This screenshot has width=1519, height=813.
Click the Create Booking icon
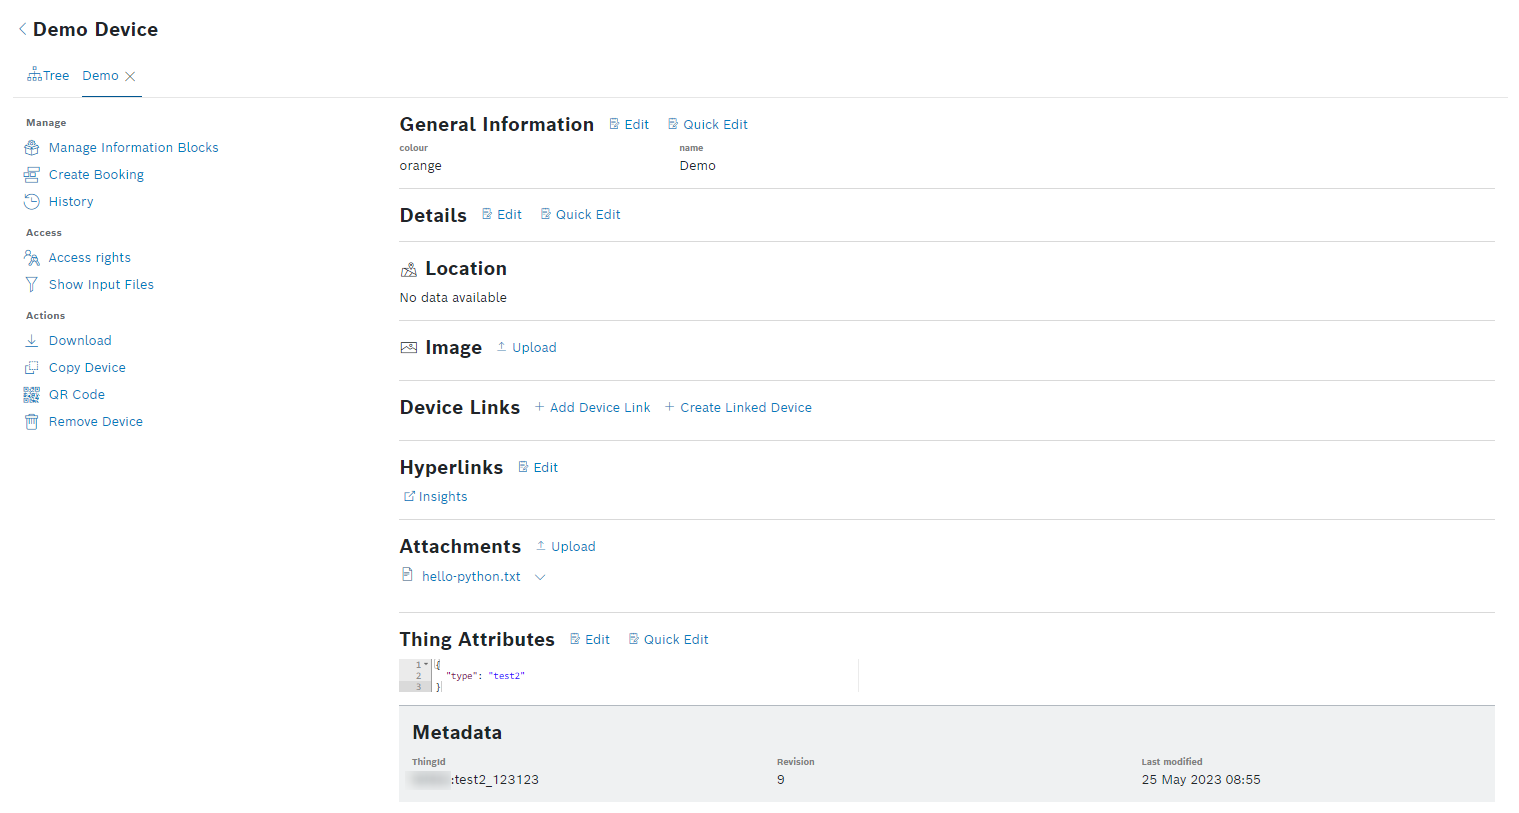click(x=32, y=175)
